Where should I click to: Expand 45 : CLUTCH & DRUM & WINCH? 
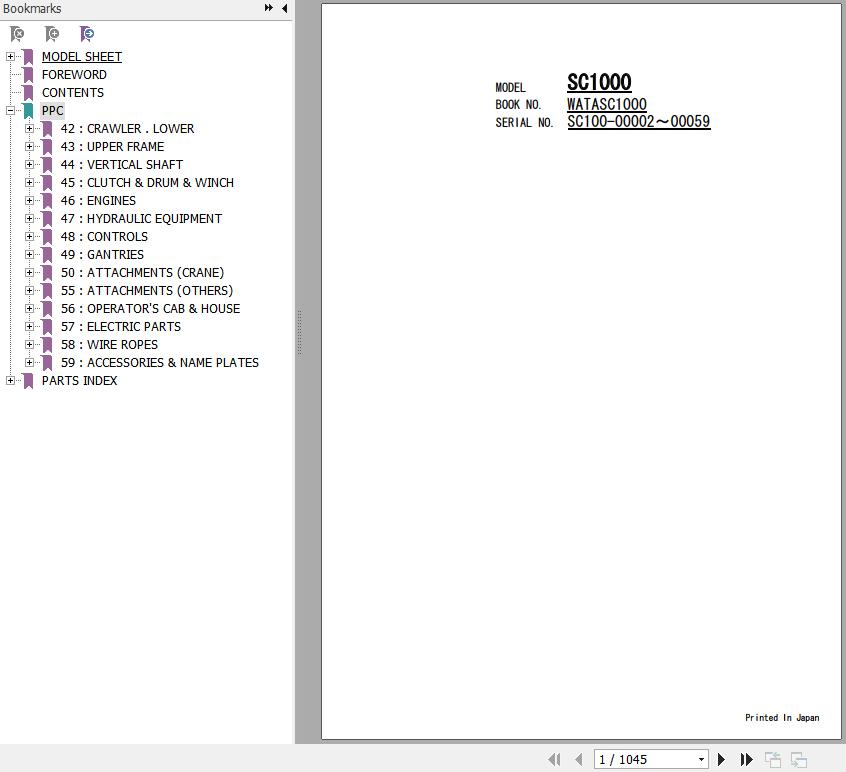[29, 182]
